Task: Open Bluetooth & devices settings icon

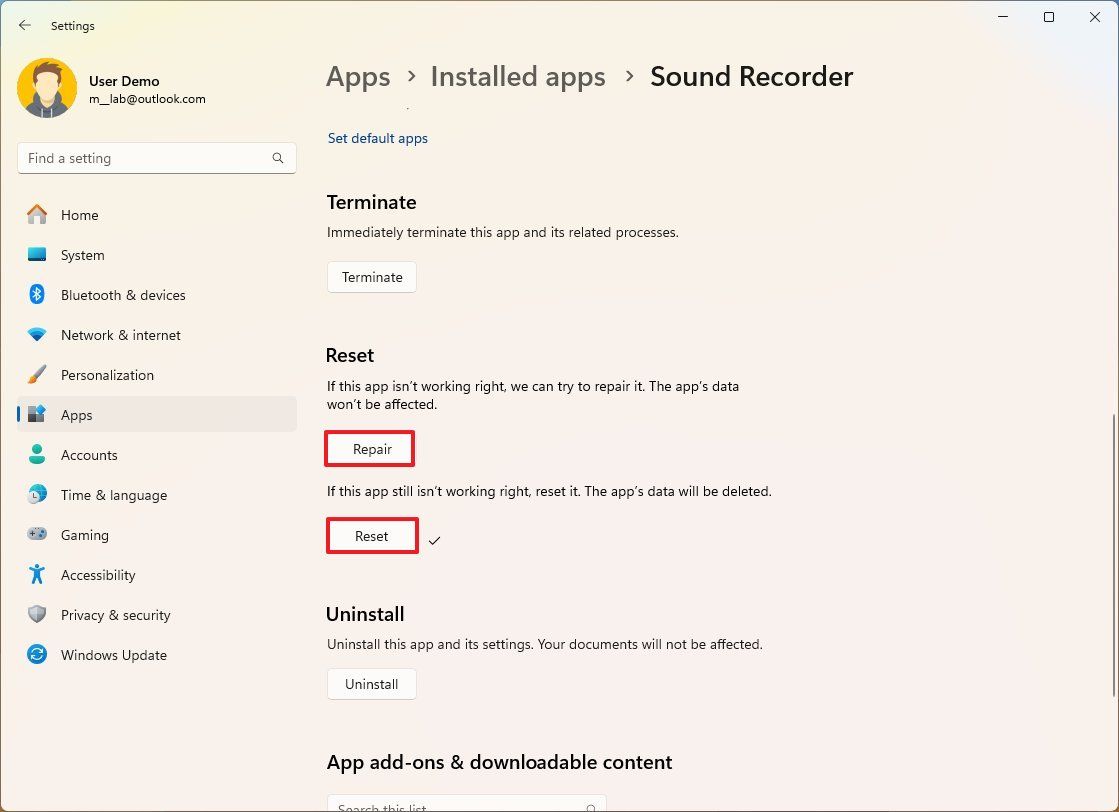Action: (x=37, y=295)
